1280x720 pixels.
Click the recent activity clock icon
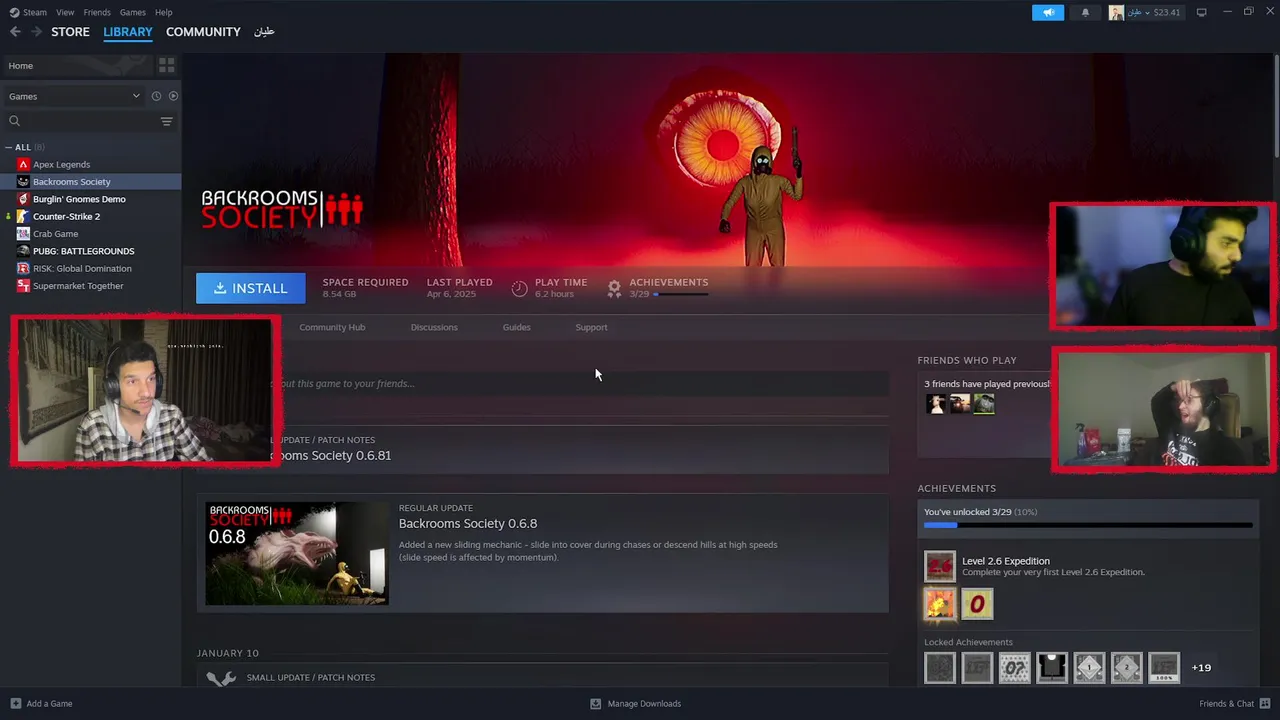[156, 96]
